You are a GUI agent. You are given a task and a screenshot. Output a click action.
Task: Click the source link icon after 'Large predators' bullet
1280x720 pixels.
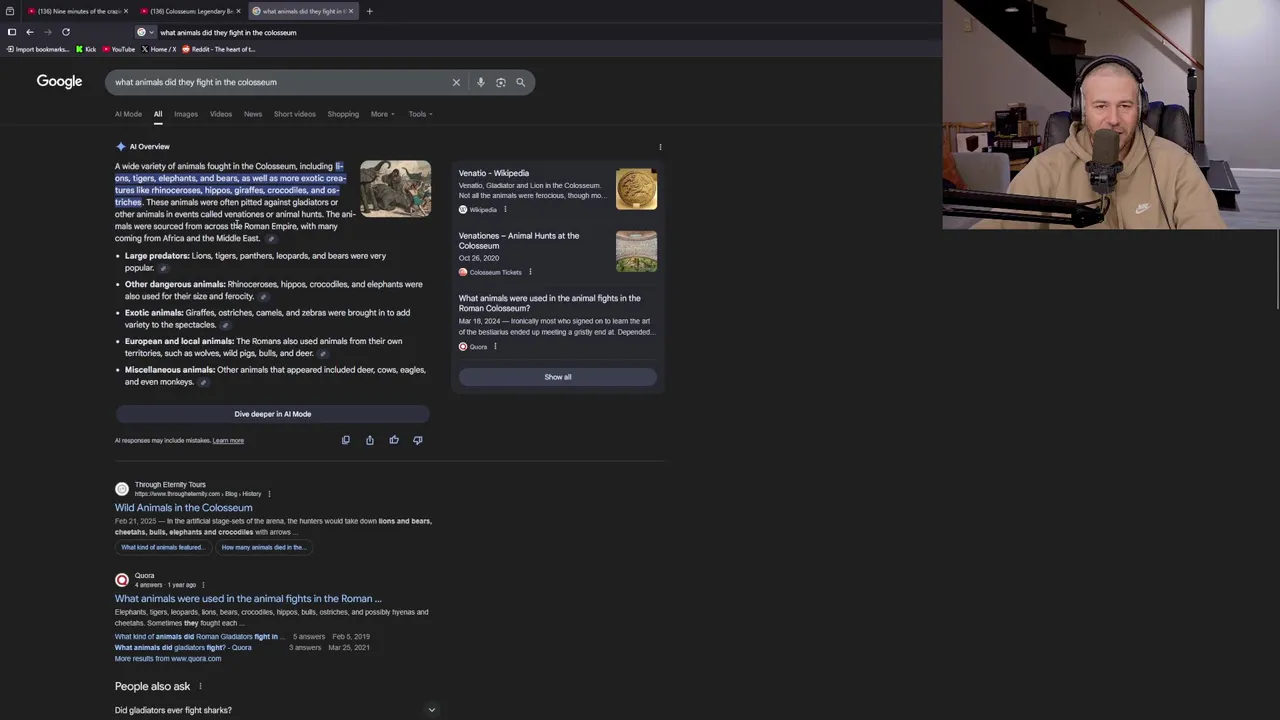point(163,268)
